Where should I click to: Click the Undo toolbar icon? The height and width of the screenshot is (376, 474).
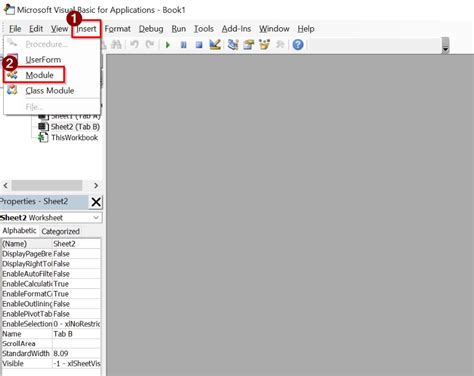pyautogui.click(x=134, y=44)
